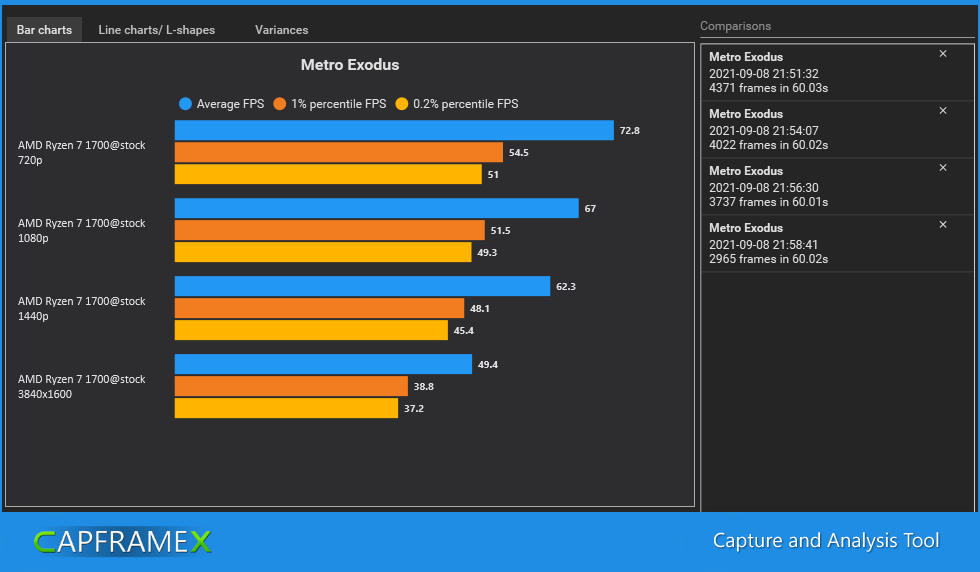This screenshot has width=980, height=572.
Task: Select the record with 4371 frames in 60.03s
Action: 838,73
